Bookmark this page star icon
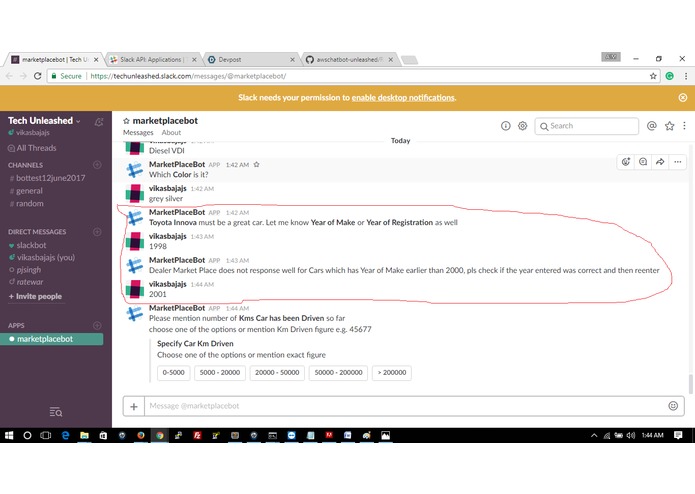695x494 pixels. tap(653, 76)
